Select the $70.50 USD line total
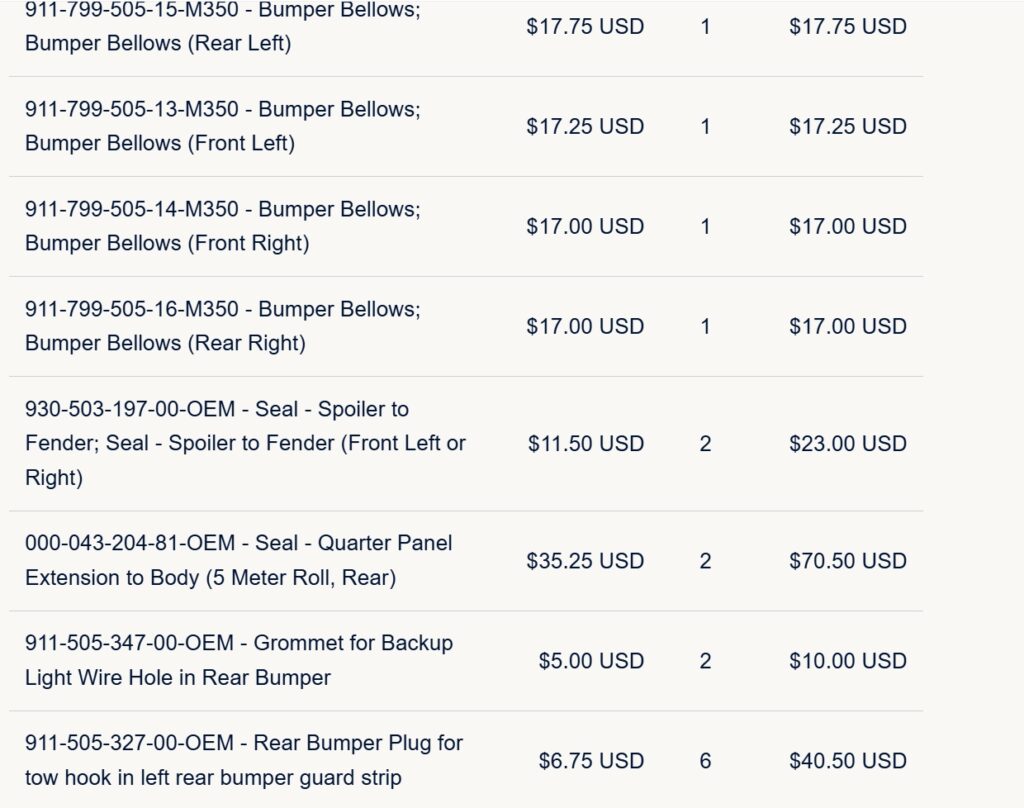1024x808 pixels. 848,561
